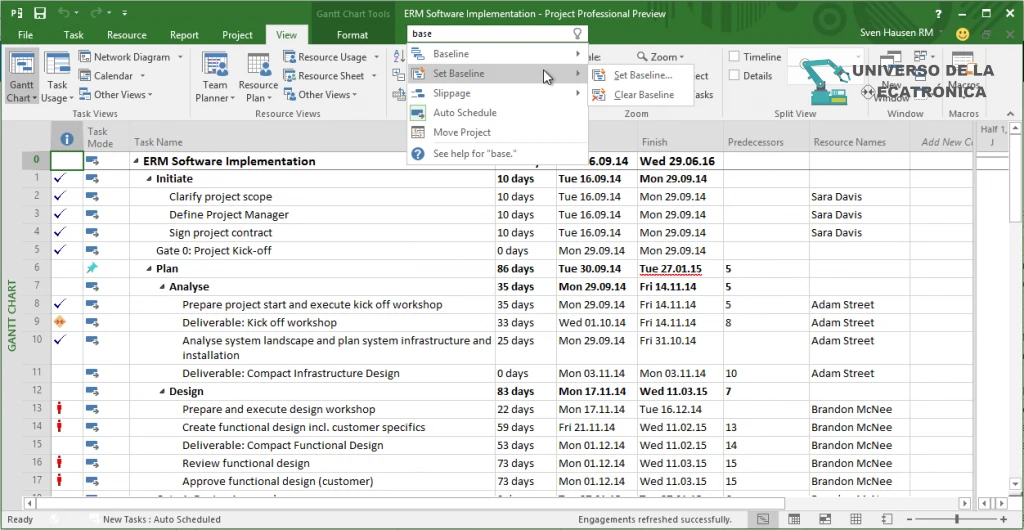This screenshot has width=1024, height=530.
Task: Switch to the Report tab
Action: (184, 35)
